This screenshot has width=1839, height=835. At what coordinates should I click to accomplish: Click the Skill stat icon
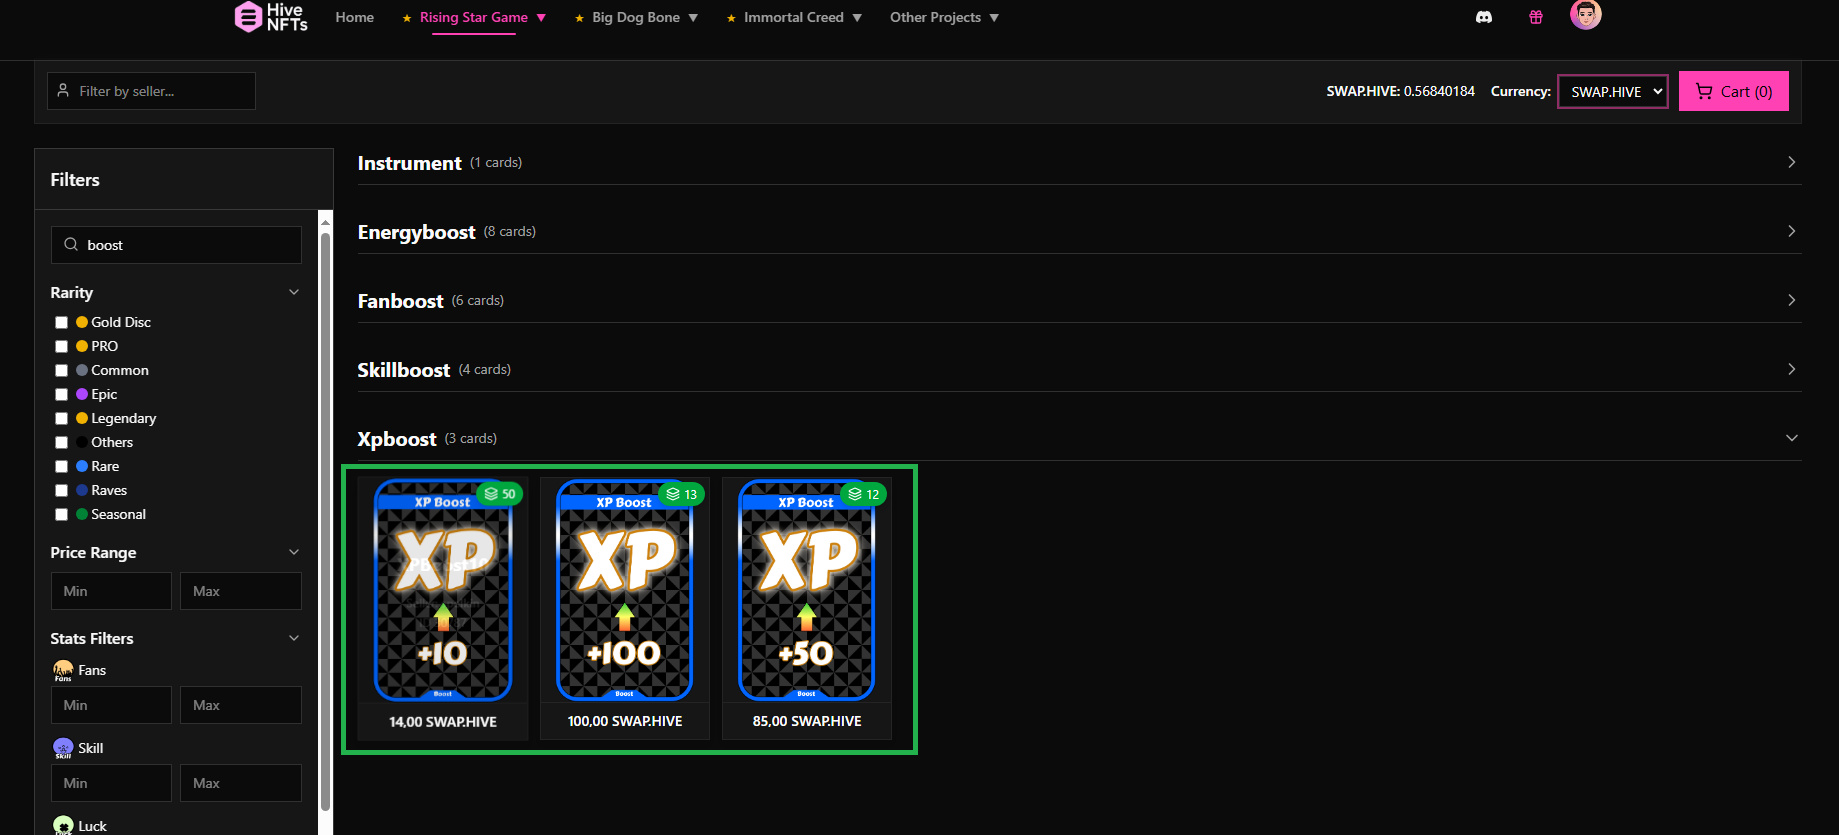coord(63,748)
